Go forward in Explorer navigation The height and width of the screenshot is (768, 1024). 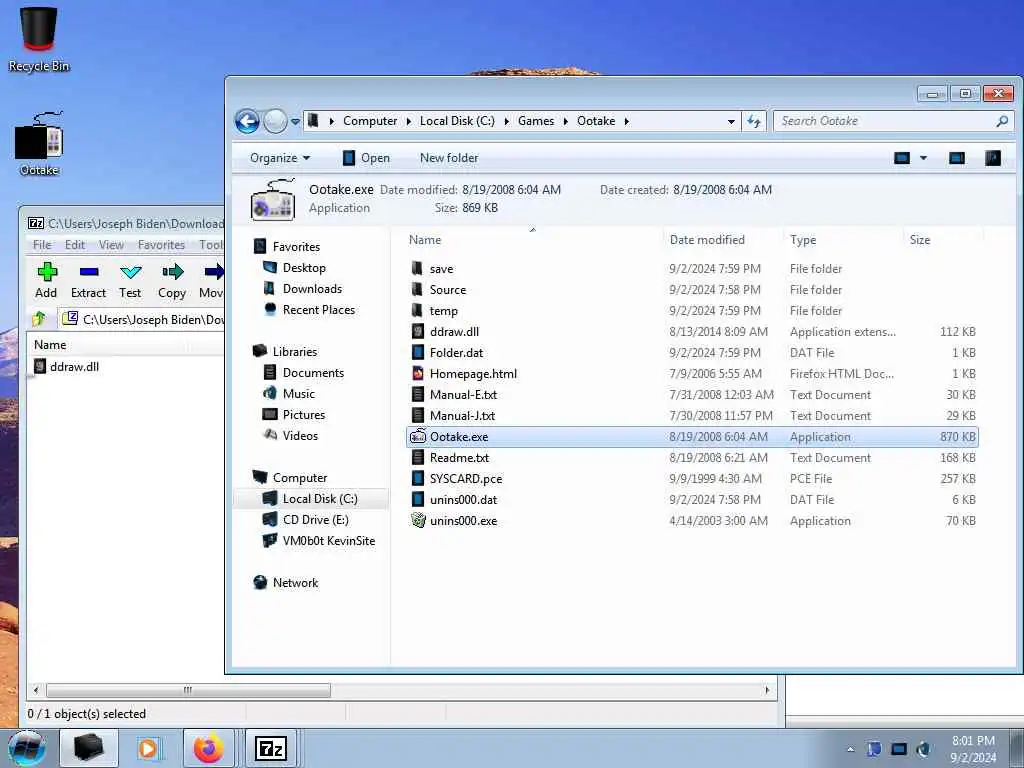[275, 121]
